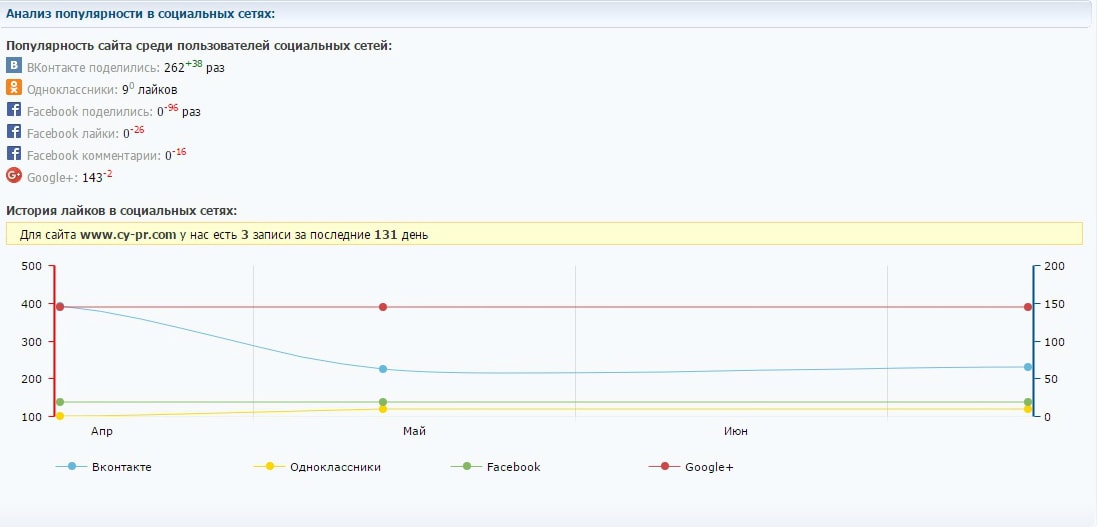Click the '-16' red change value
1098x527 pixels.
(179, 151)
